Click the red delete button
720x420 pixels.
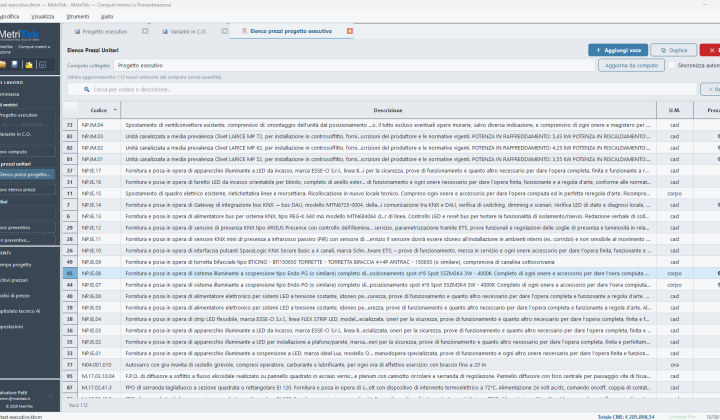pyautogui.click(x=710, y=50)
